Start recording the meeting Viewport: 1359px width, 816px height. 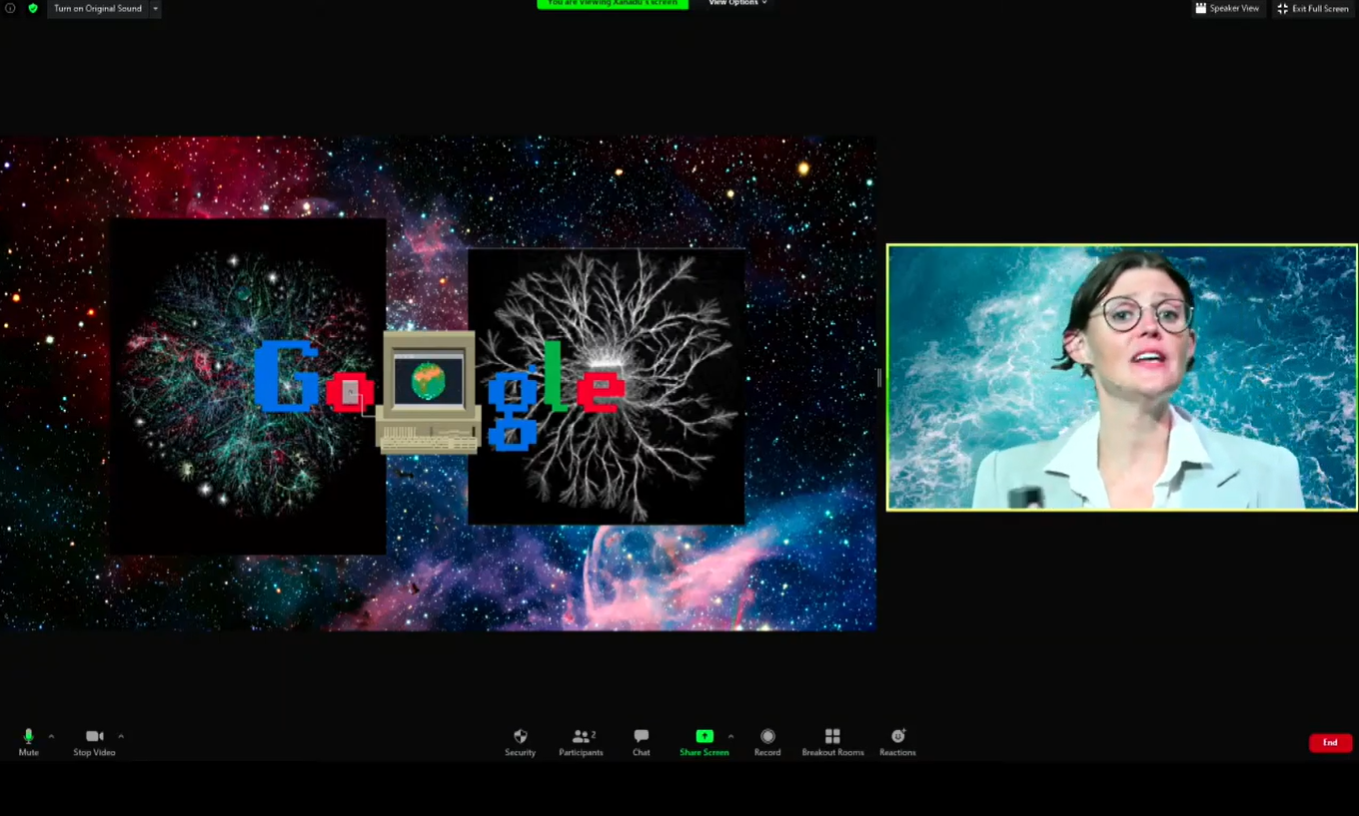(767, 742)
